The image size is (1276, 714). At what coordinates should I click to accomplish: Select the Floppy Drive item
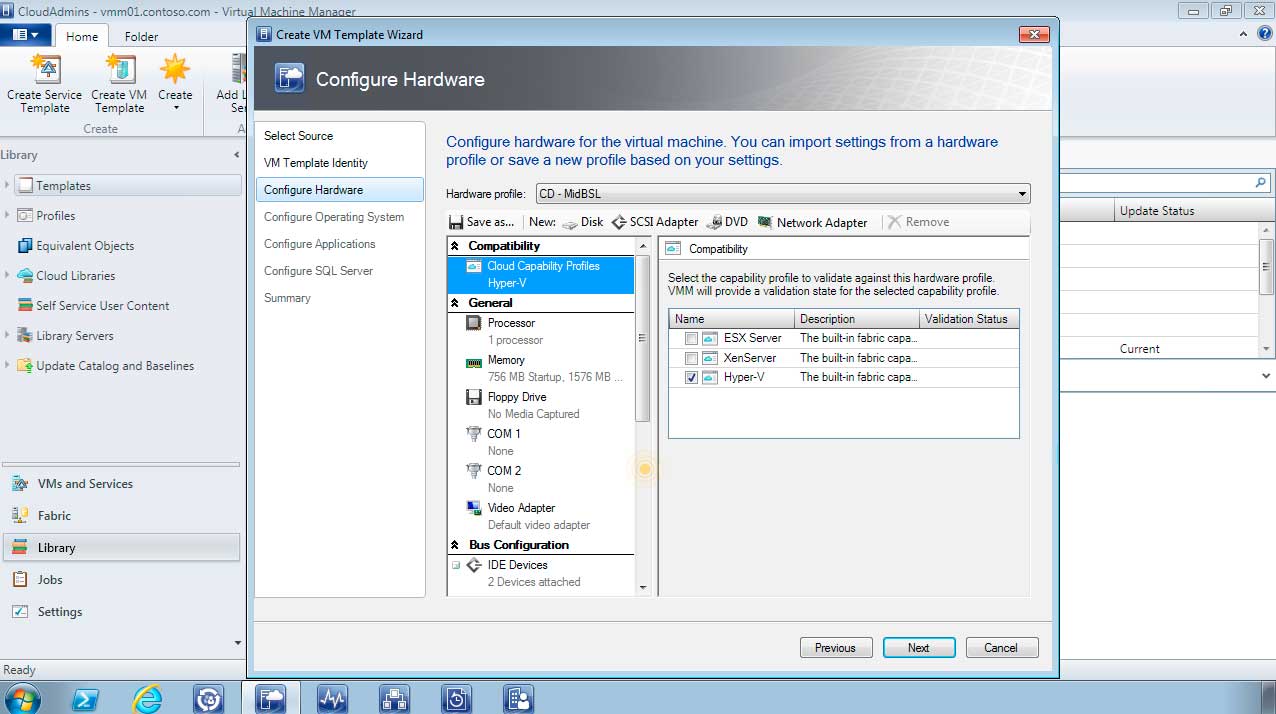pos(541,405)
